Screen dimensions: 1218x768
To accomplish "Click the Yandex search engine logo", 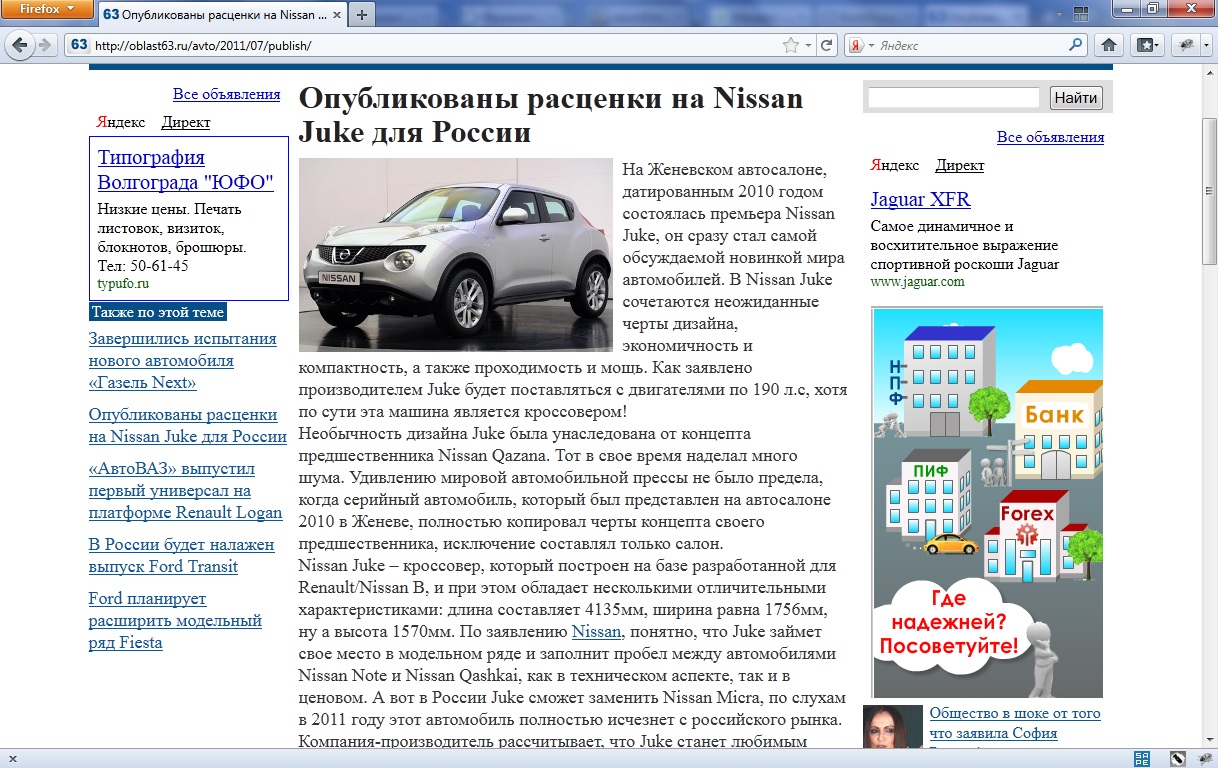I will point(856,45).
